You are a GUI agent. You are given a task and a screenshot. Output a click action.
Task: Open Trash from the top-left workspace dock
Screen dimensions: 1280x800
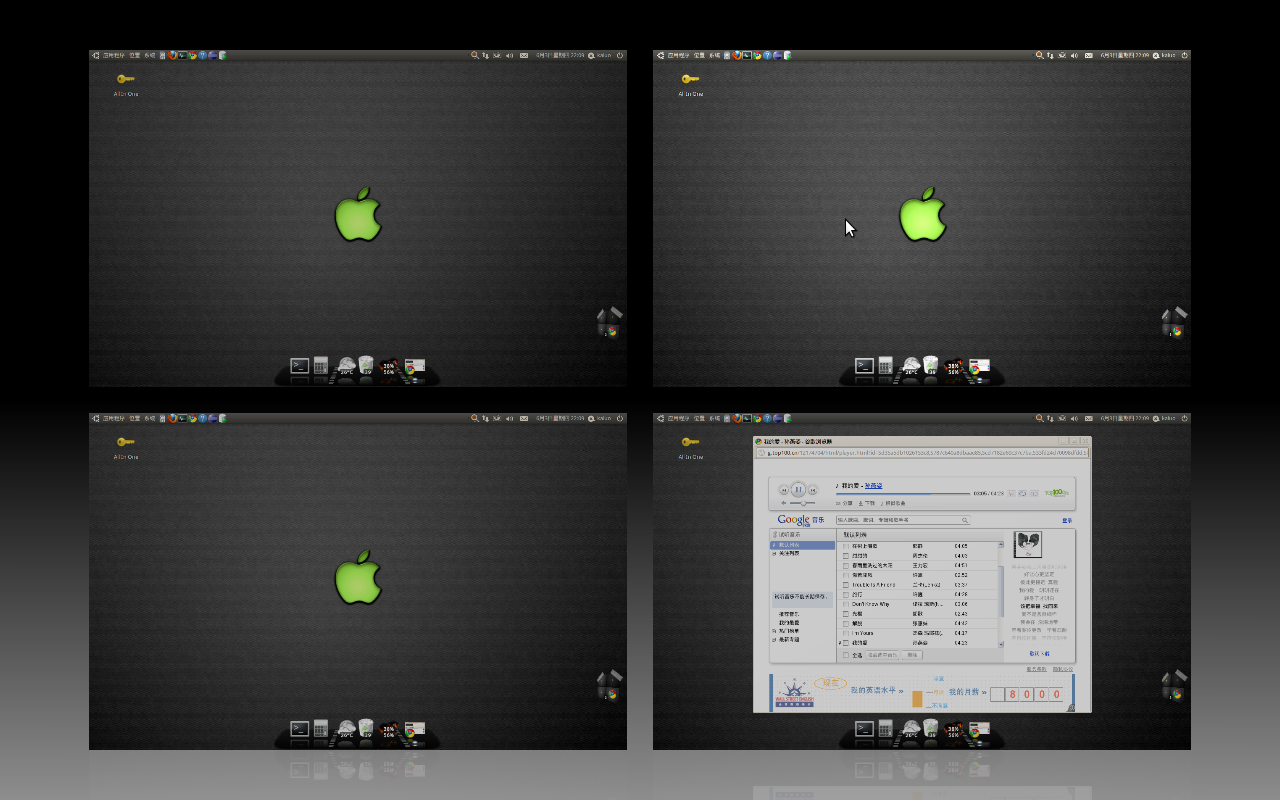point(366,365)
